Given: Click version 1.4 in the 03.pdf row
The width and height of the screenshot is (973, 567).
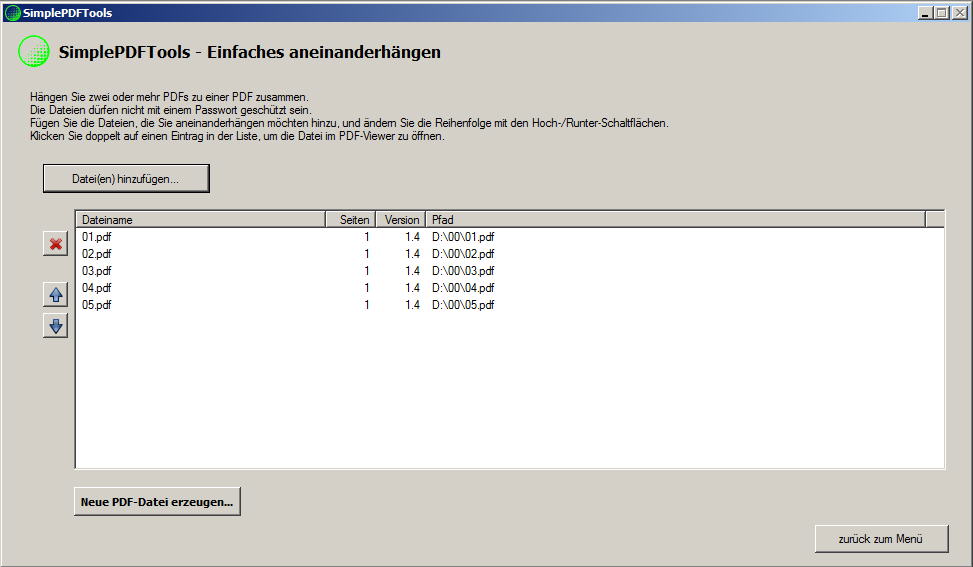Looking at the screenshot, I should pos(413,271).
